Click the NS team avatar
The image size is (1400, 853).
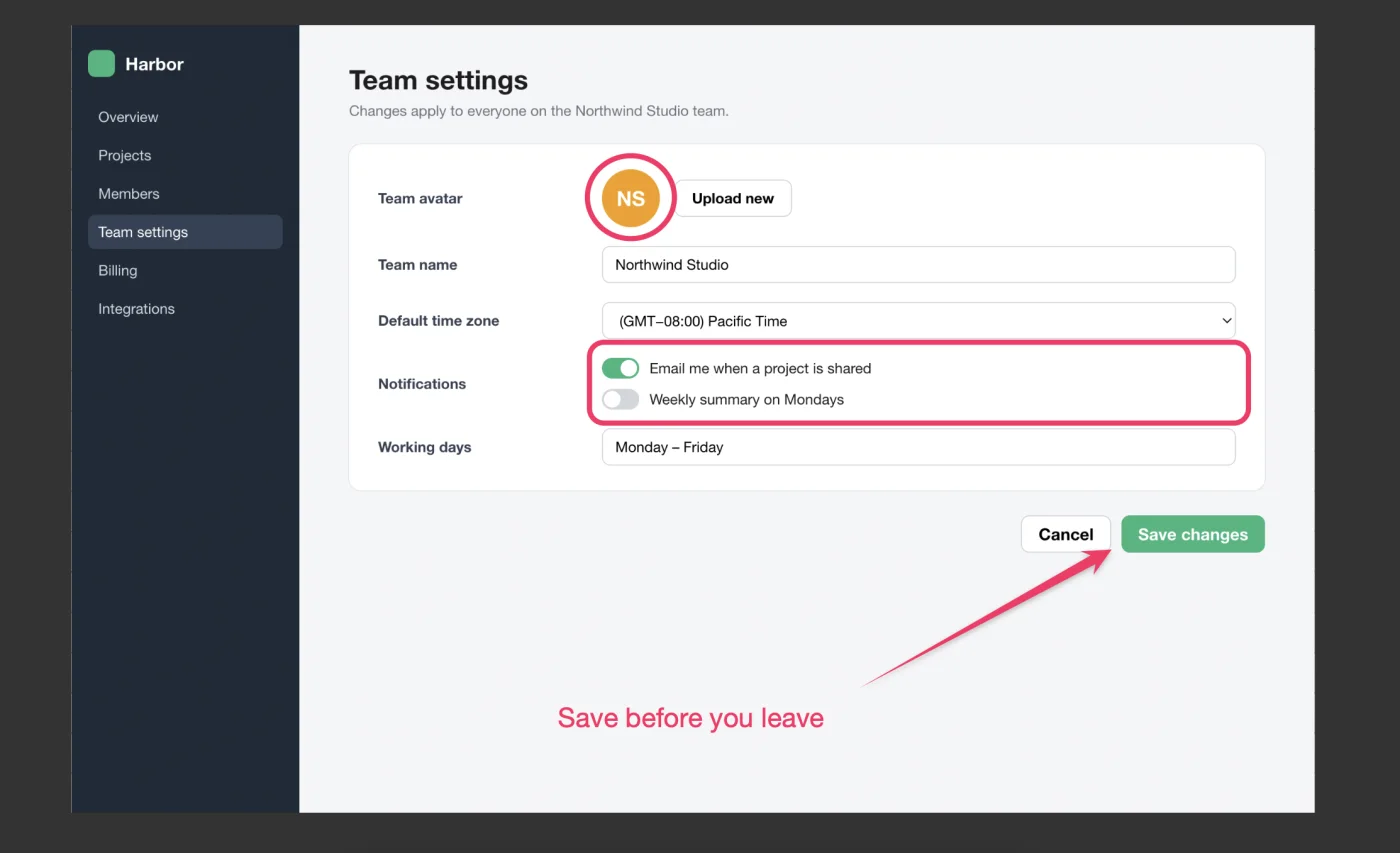[630, 198]
